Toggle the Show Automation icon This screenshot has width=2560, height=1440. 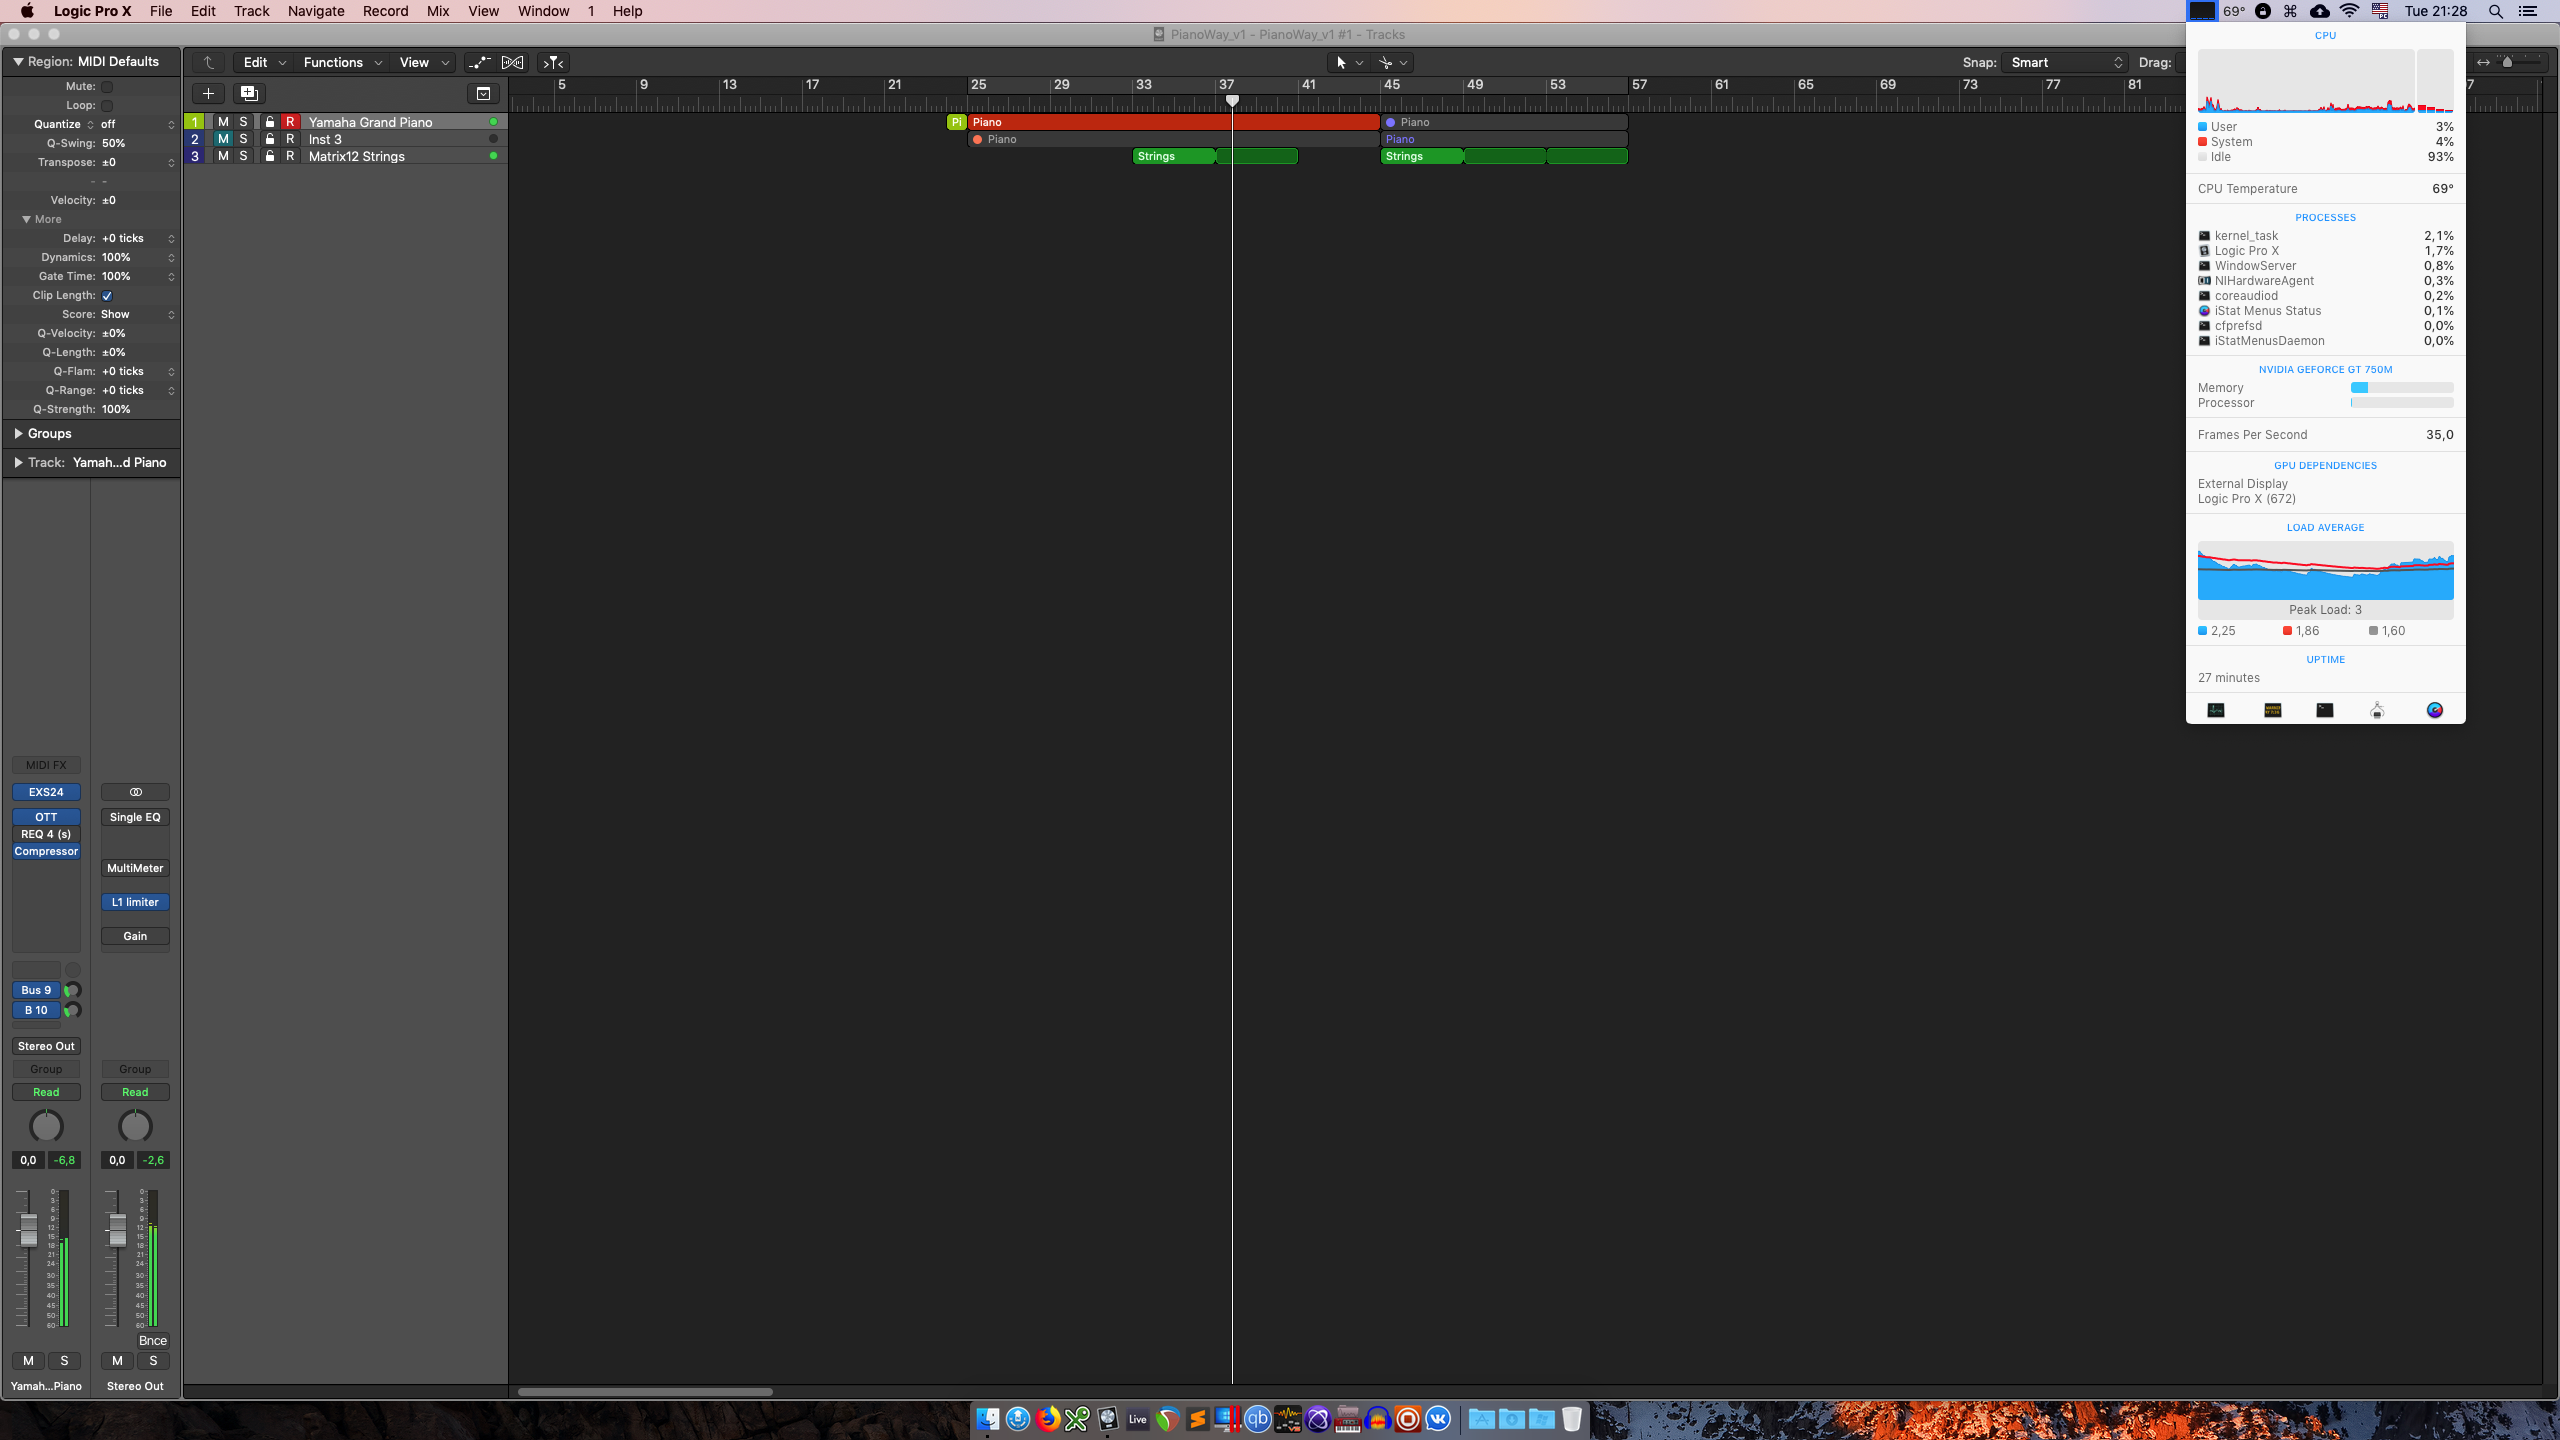tap(480, 62)
